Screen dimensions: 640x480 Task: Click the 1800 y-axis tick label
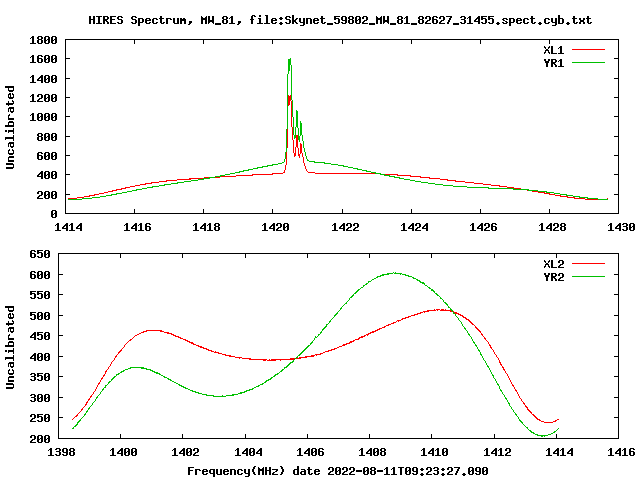[43, 40]
